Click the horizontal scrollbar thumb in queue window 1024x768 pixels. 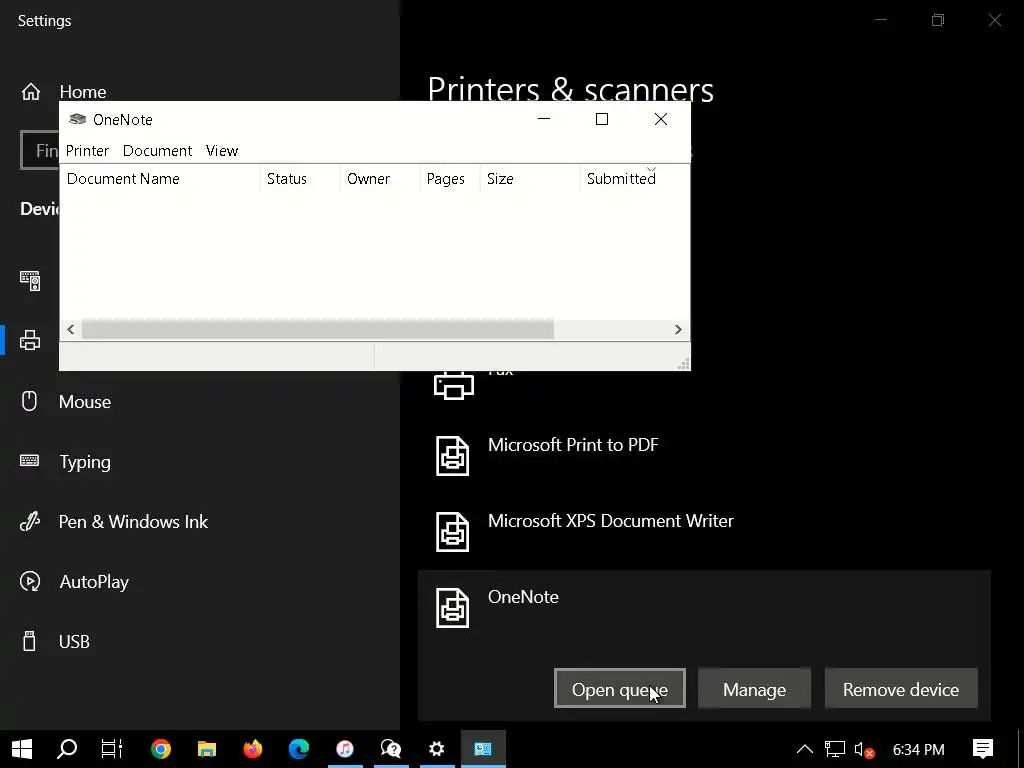click(318, 330)
